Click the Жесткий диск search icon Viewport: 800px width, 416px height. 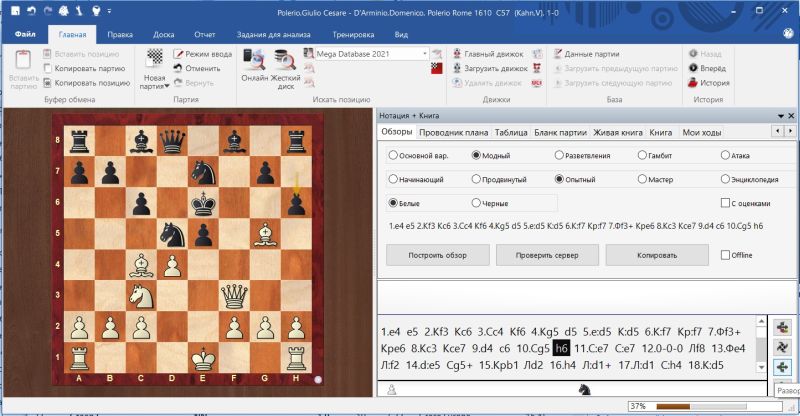point(285,62)
